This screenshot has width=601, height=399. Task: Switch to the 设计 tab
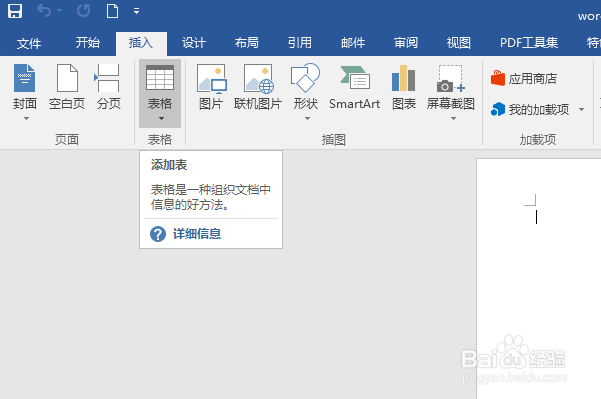pos(194,43)
